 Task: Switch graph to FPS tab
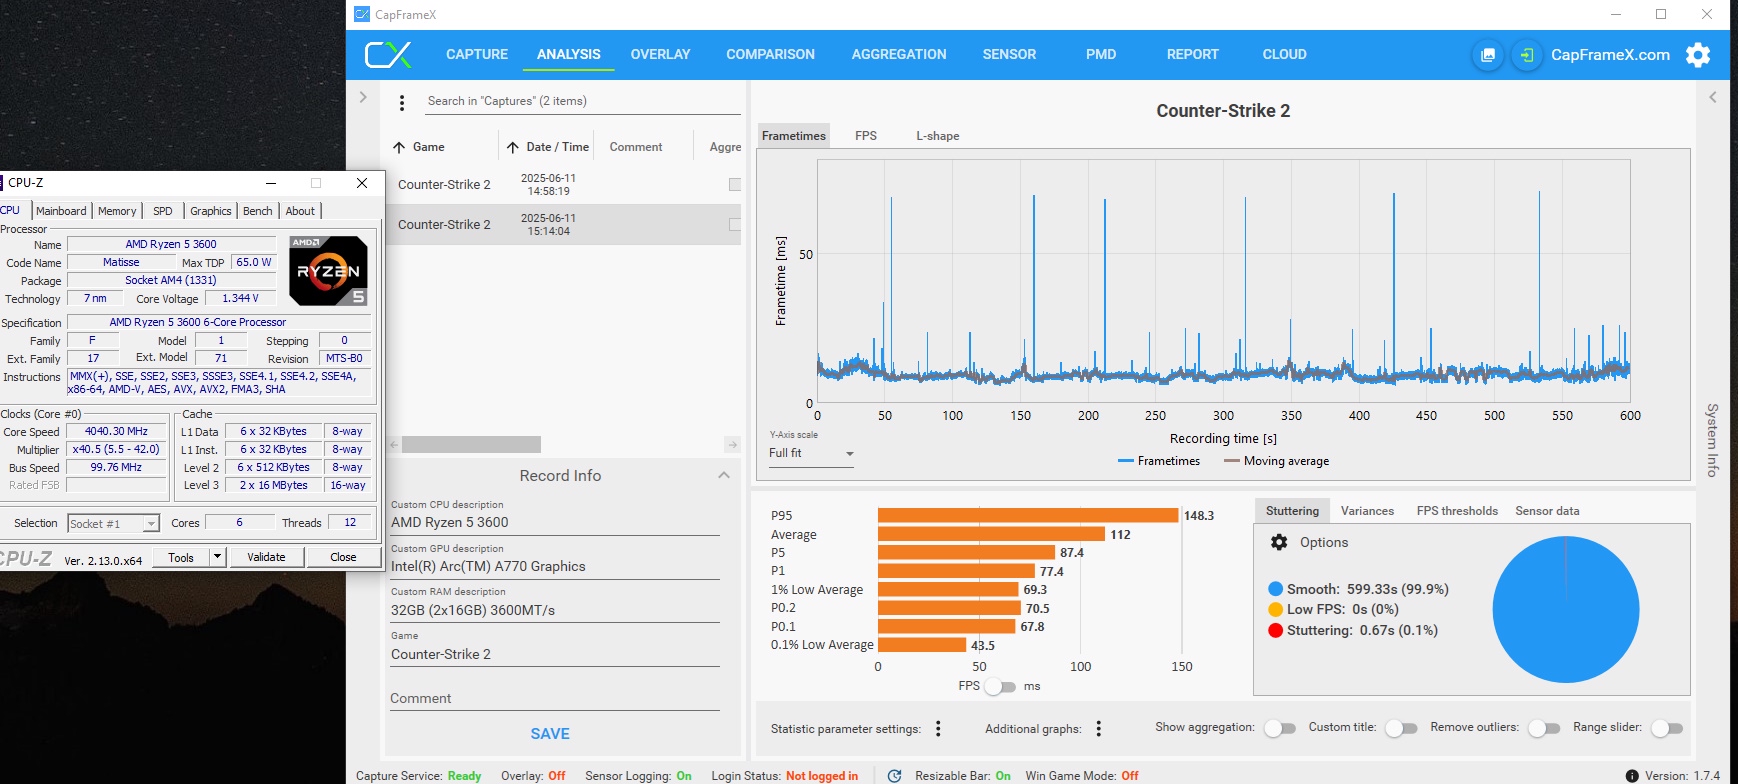coord(866,136)
